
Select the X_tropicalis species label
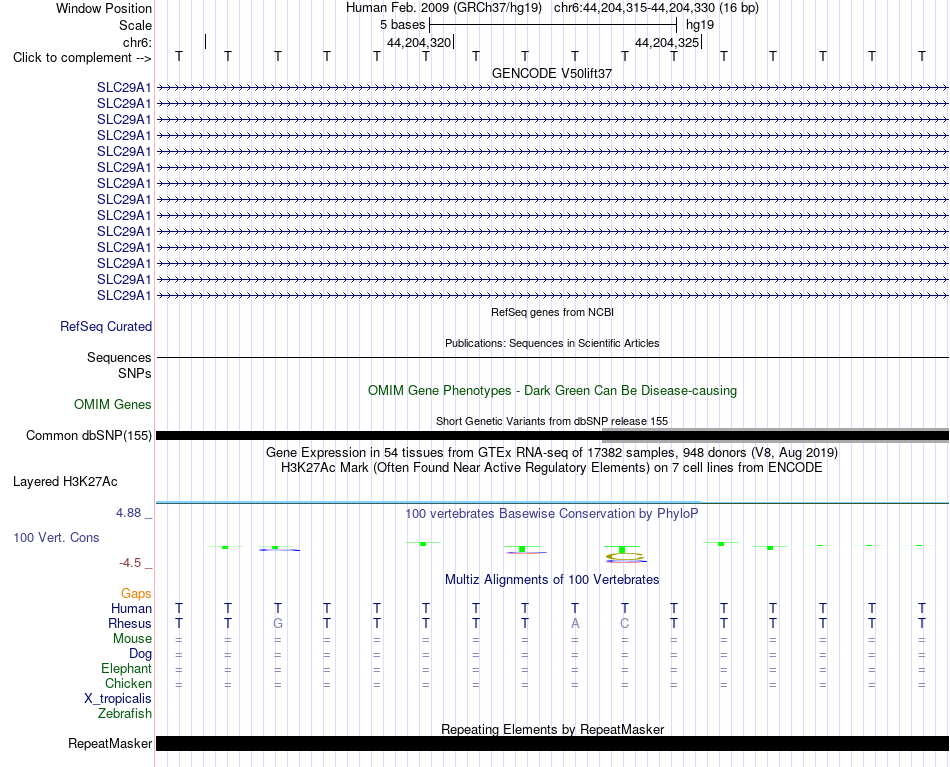point(118,699)
